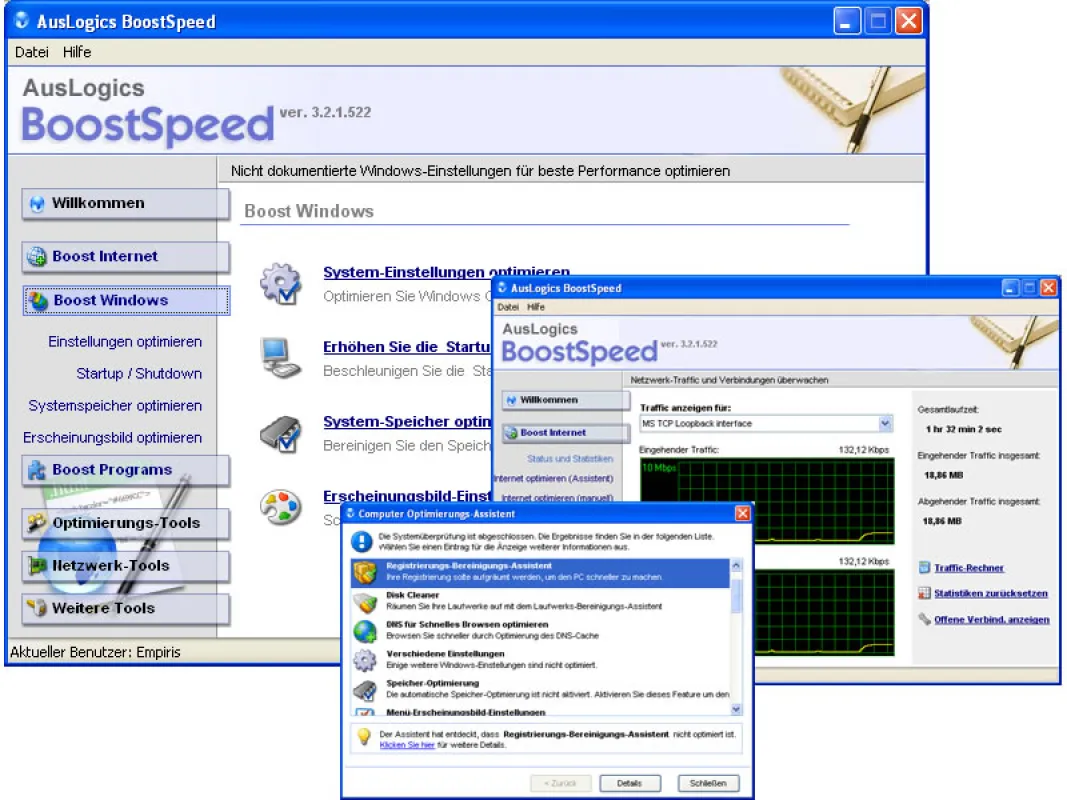Open Hilfe menu in second BoostSpeed window
Image resolution: width=1067 pixels, height=800 pixels.
pos(536,307)
